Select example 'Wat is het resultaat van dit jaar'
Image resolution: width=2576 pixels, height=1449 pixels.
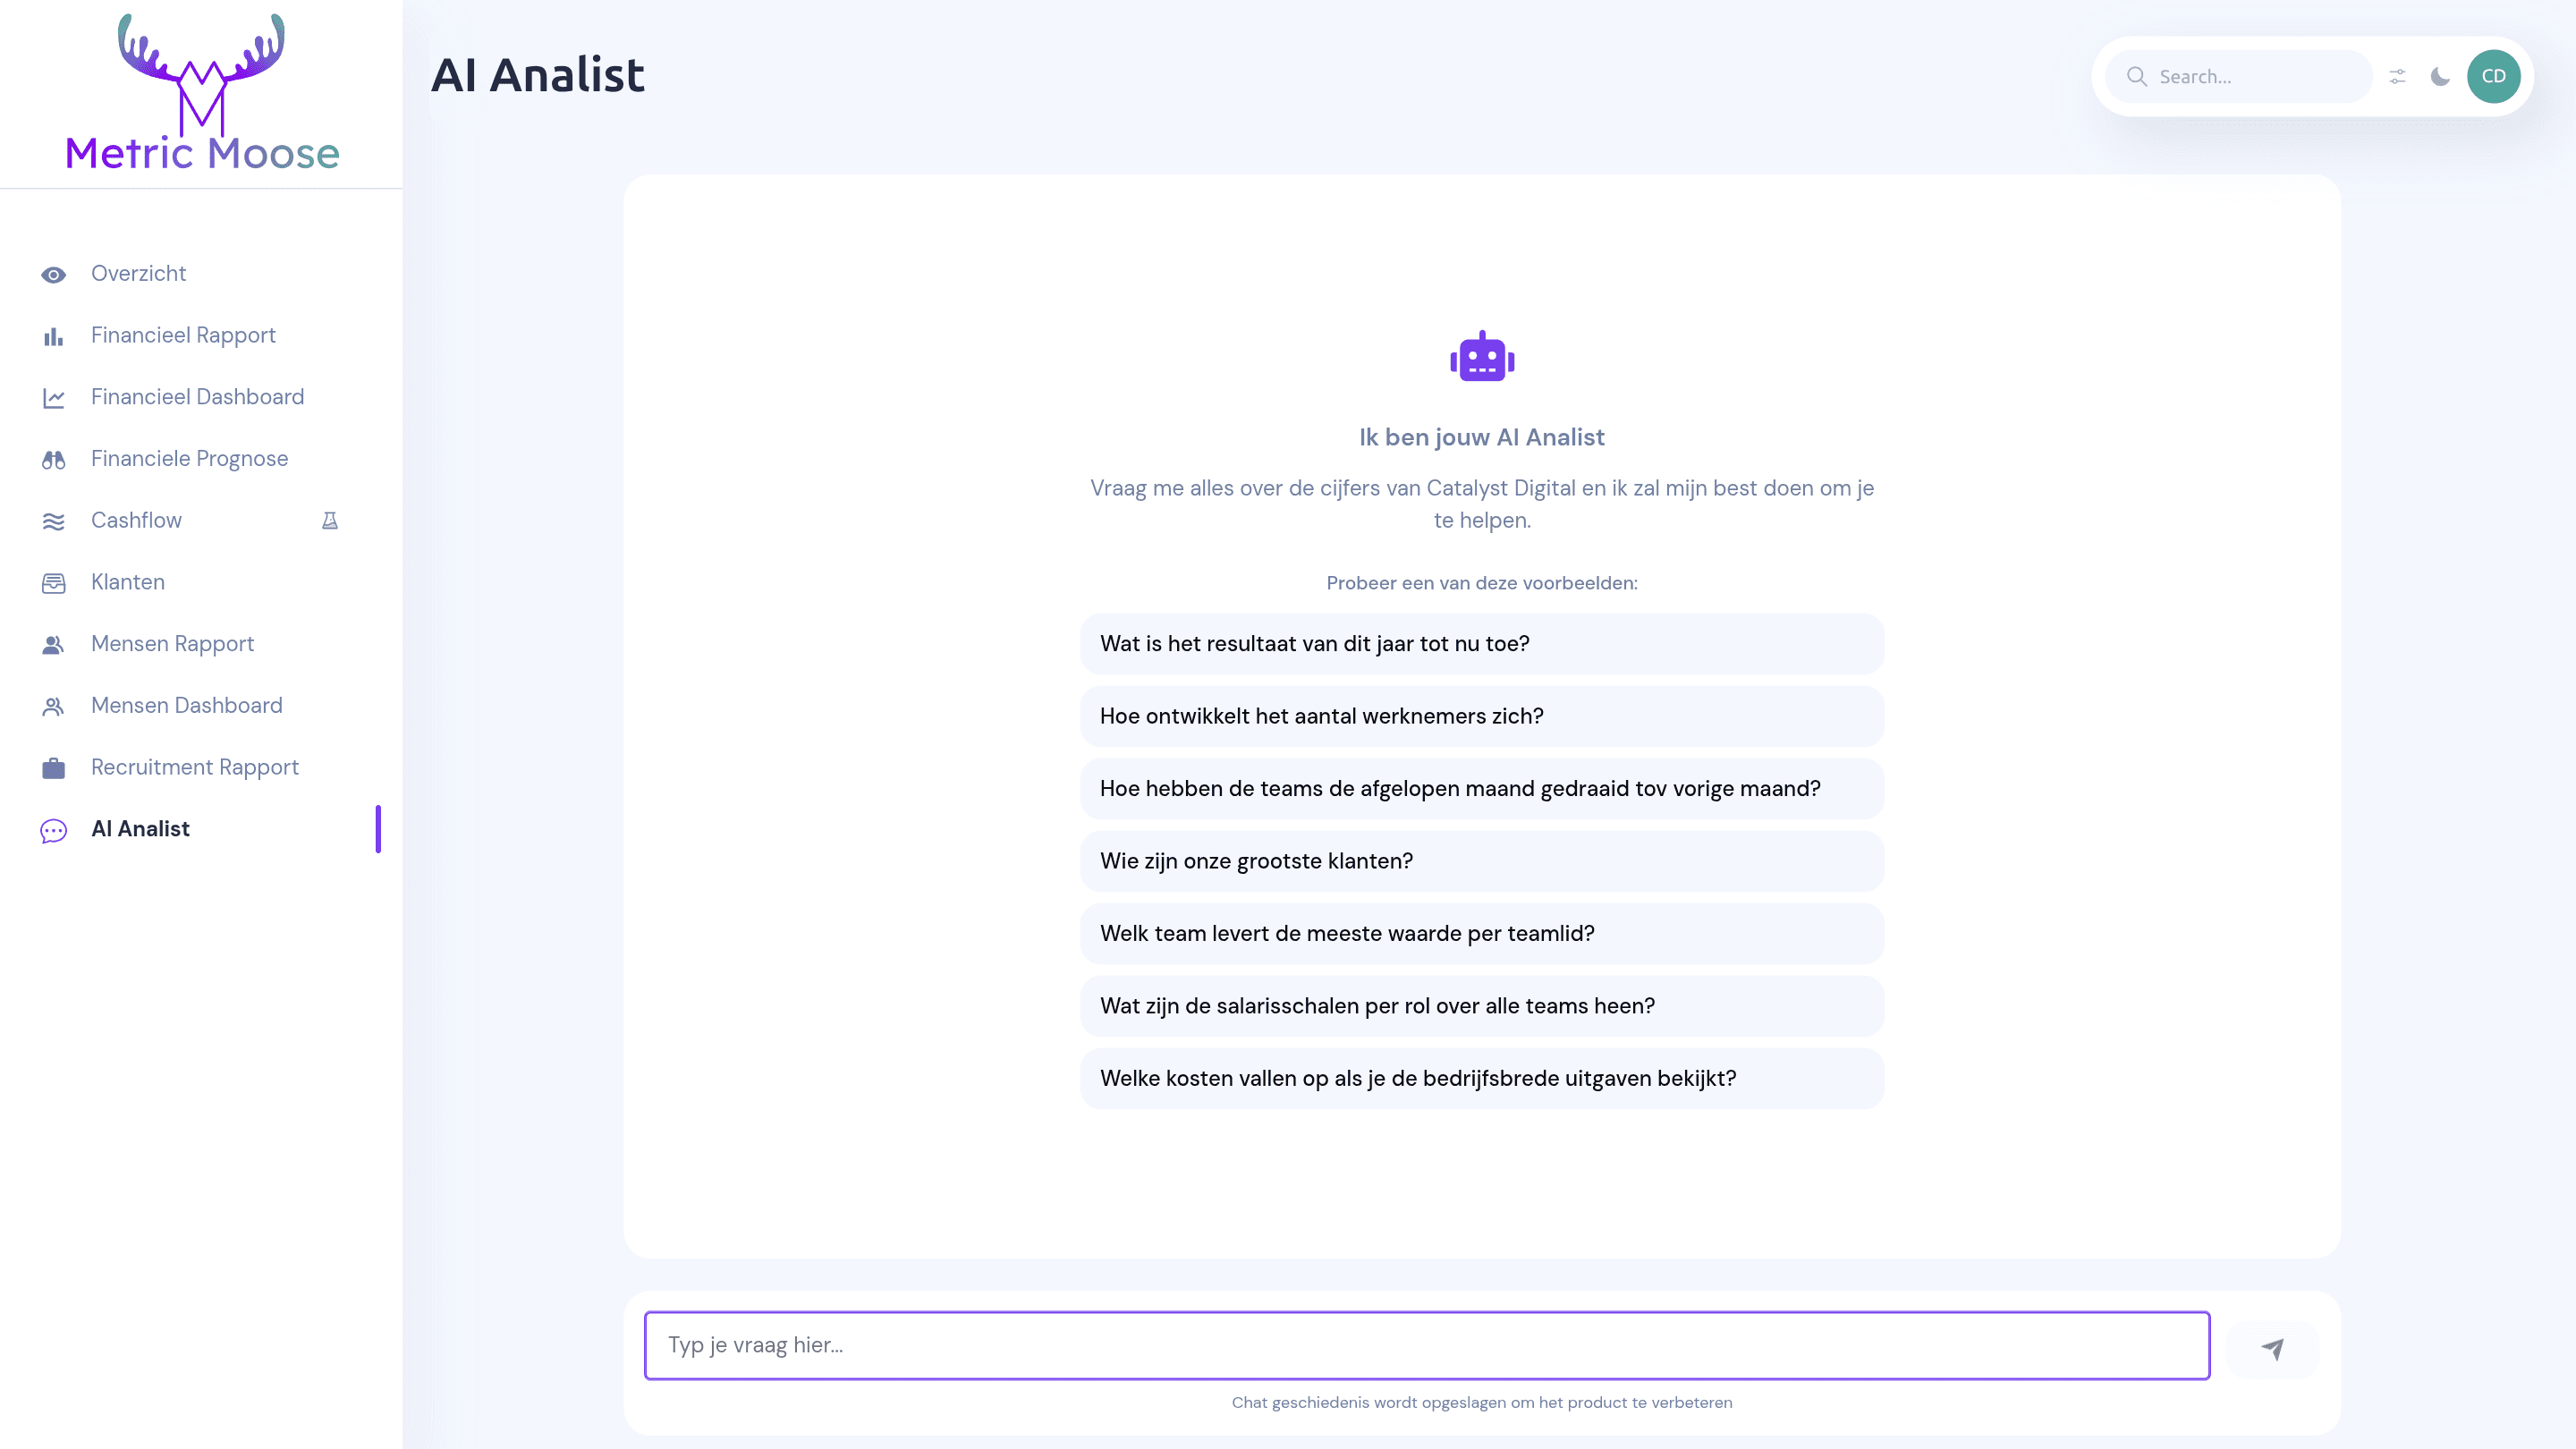[x=1482, y=644]
